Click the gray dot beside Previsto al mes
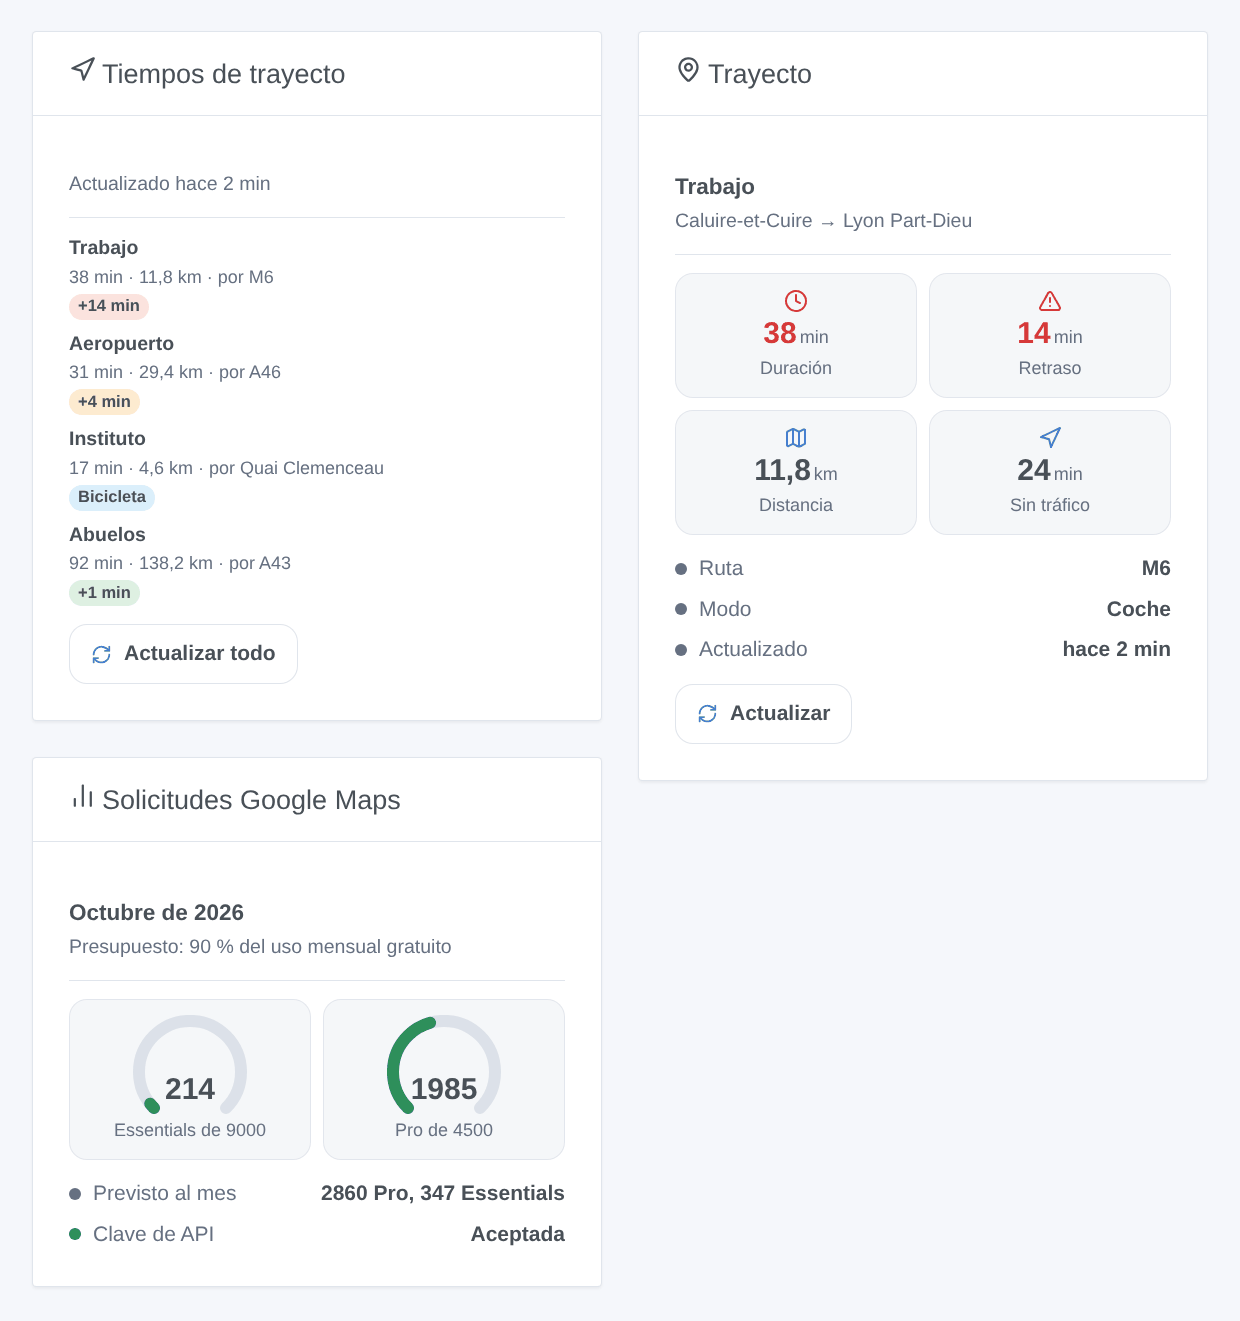 75,1194
